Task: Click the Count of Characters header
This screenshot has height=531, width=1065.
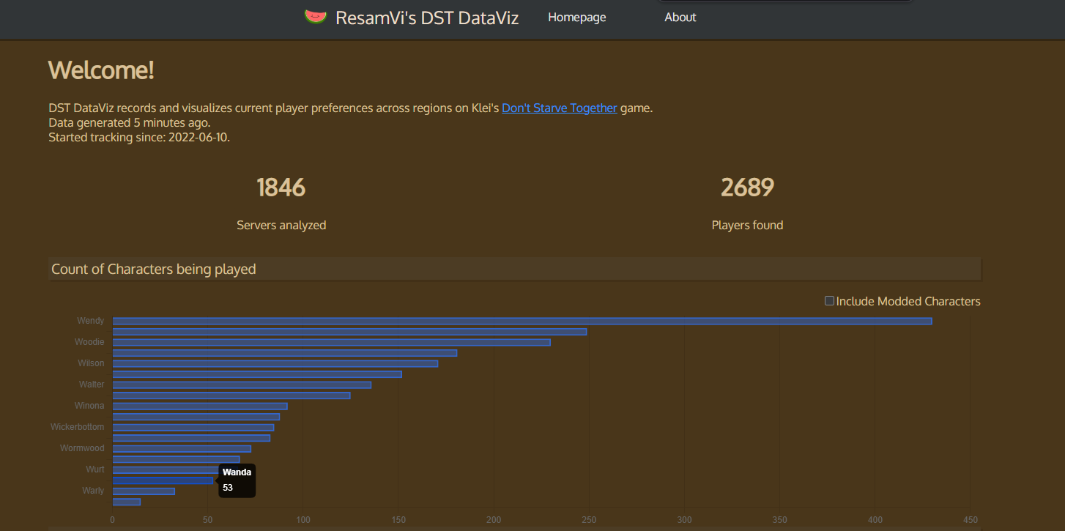Action: pos(154,269)
